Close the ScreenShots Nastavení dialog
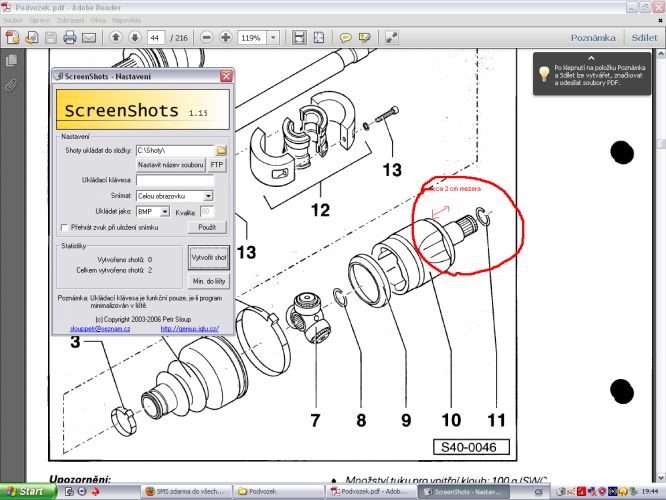The height and width of the screenshot is (500, 666). click(226, 76)
